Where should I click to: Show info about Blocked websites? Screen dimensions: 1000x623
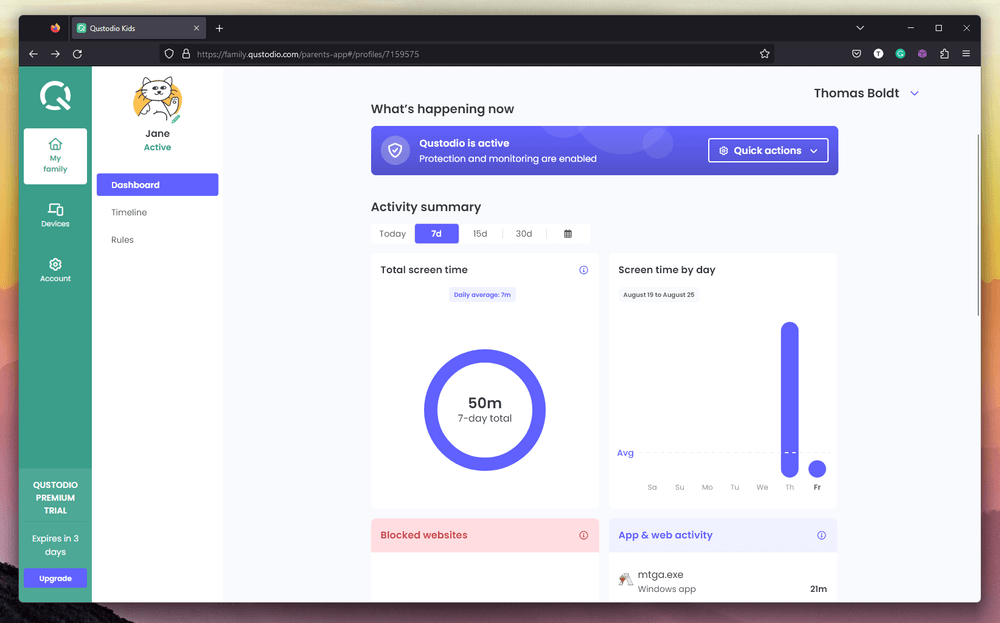pyautogui.click(x=584, y=535)
